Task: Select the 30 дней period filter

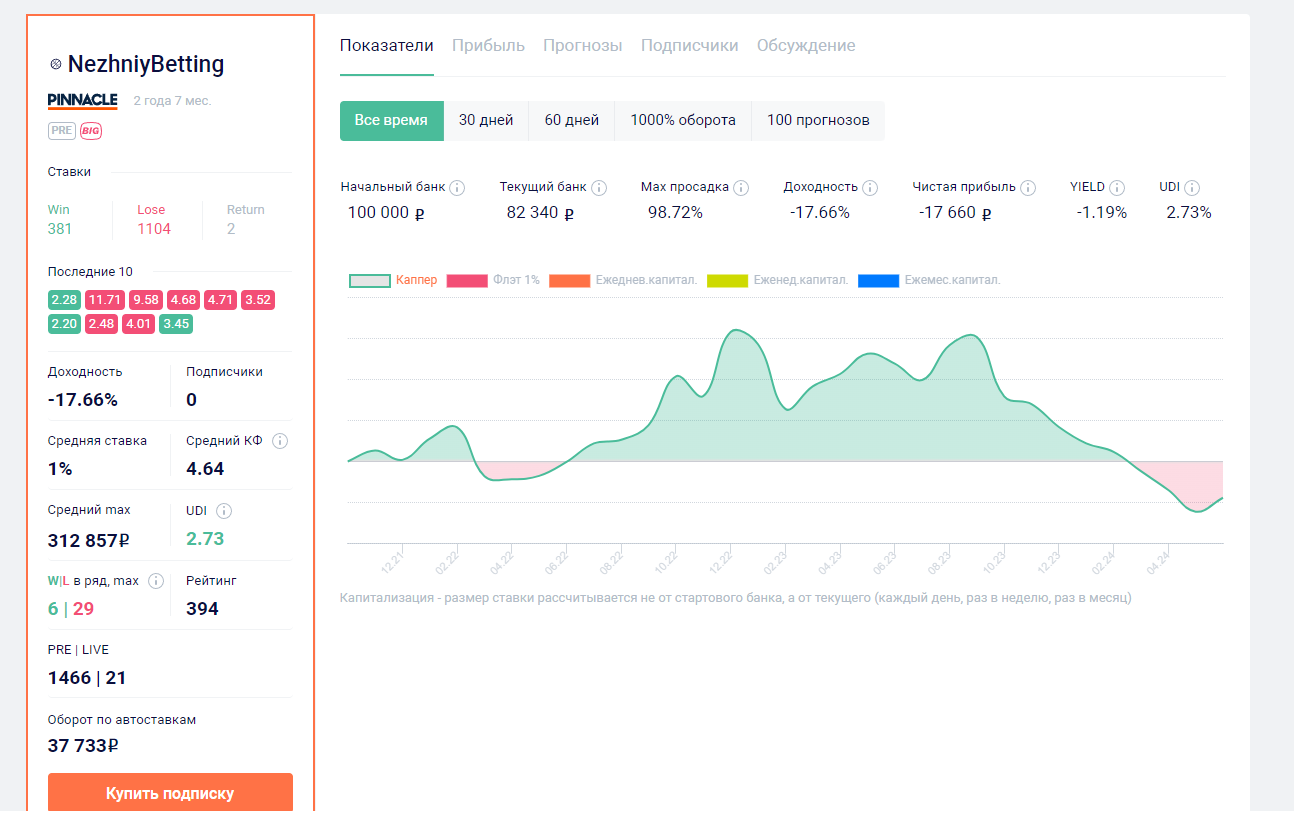Action: pos(486,121)
